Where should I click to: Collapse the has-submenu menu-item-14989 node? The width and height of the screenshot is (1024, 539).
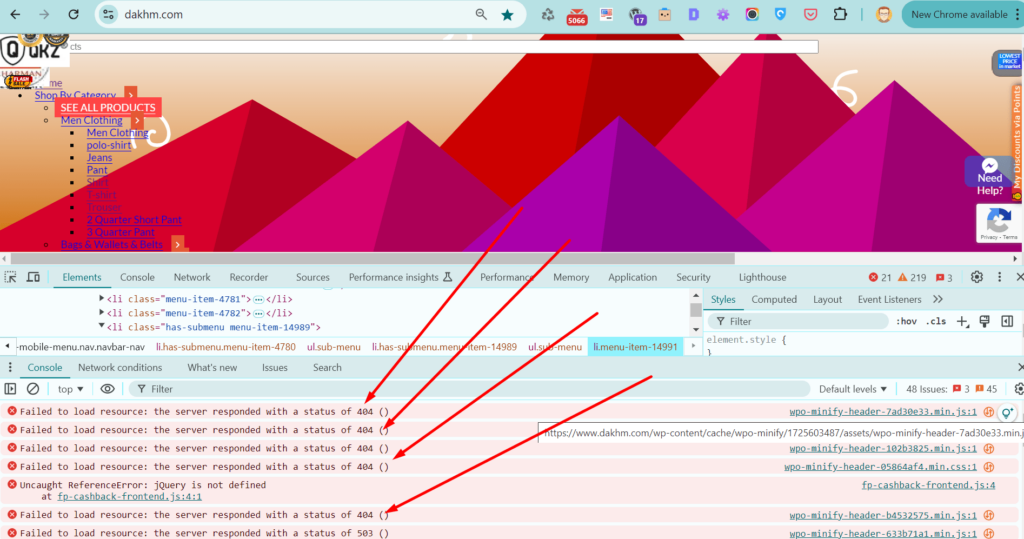tap(101, 327)
